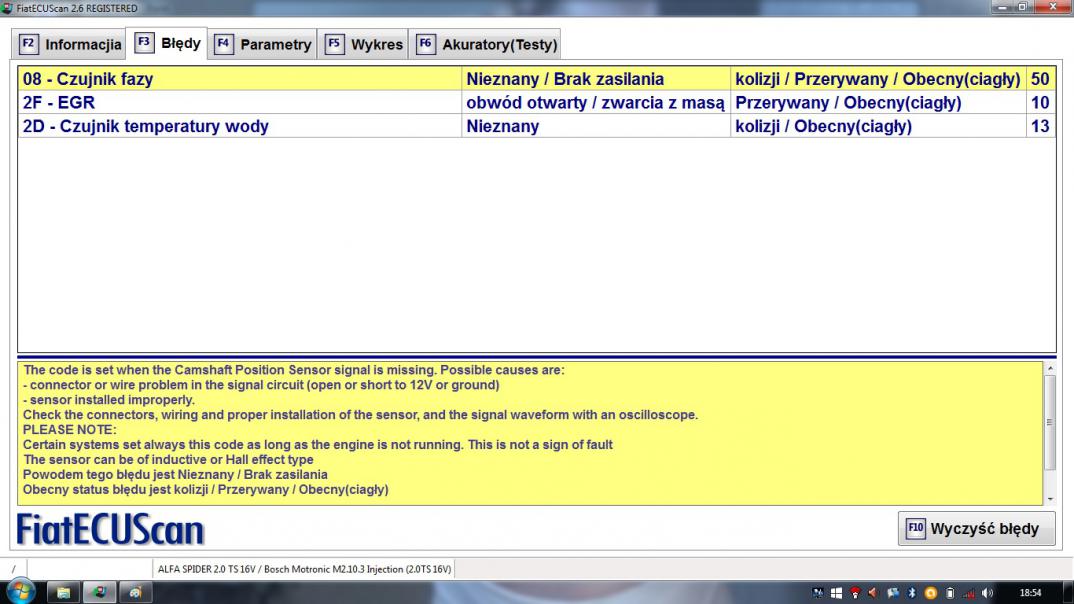Click the red muted speaker tray icon
This screenshot has height=604, width=1074.
[873, 593]
